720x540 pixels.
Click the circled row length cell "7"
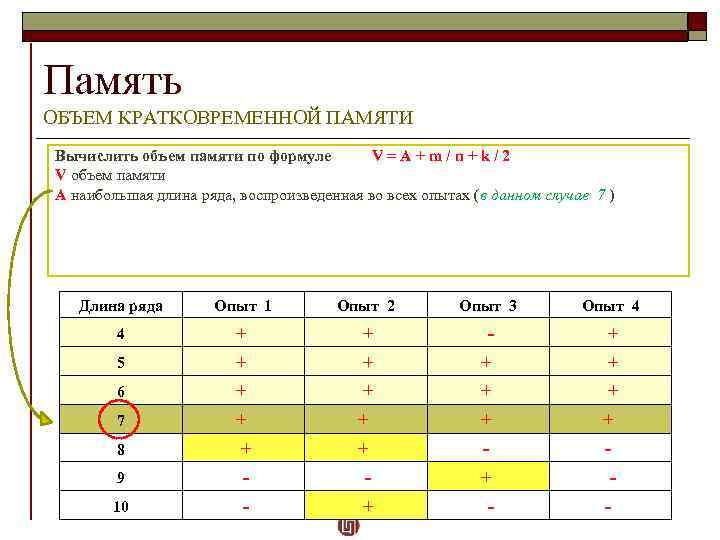click(120, 420)
